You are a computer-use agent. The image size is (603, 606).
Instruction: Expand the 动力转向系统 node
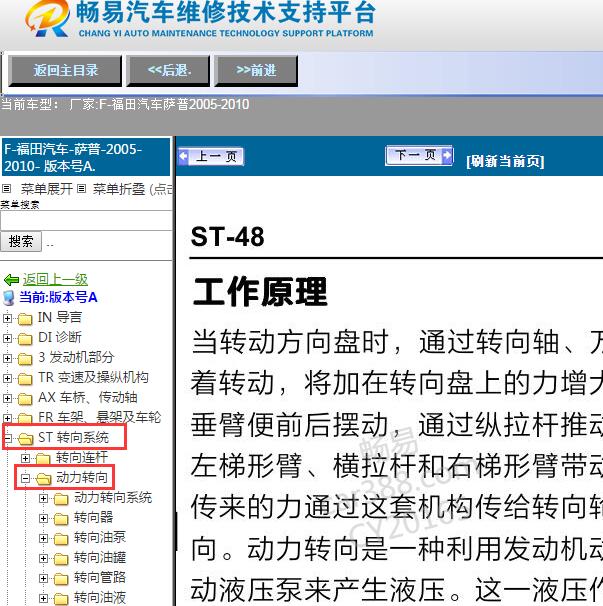click(43, 499)
